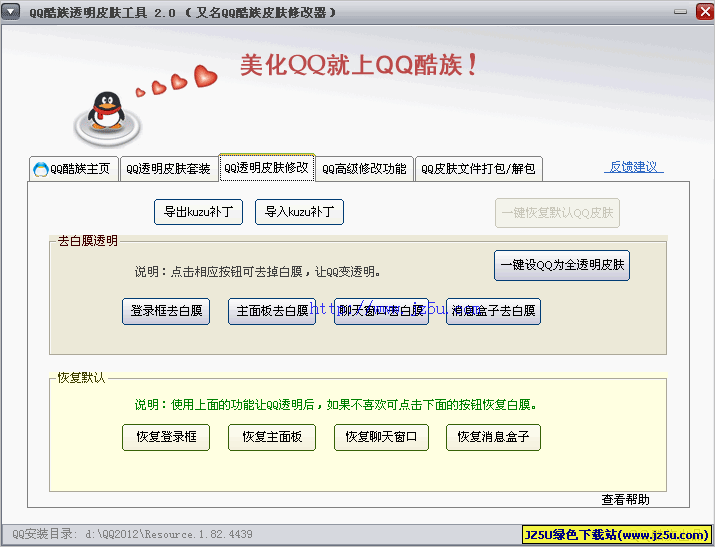Click the 导入kuzu补丁 button

coord(299,212)
